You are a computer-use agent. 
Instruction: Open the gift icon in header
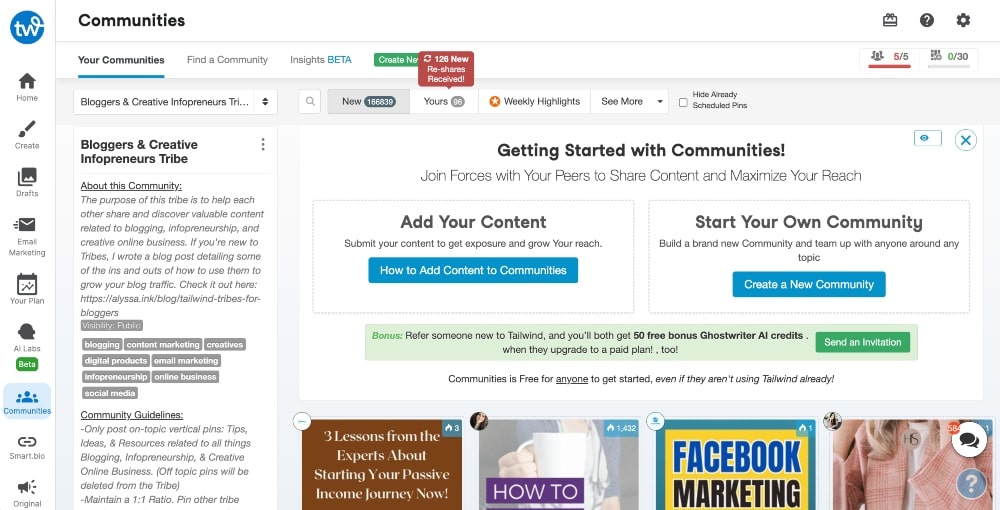tap(890, 20)
